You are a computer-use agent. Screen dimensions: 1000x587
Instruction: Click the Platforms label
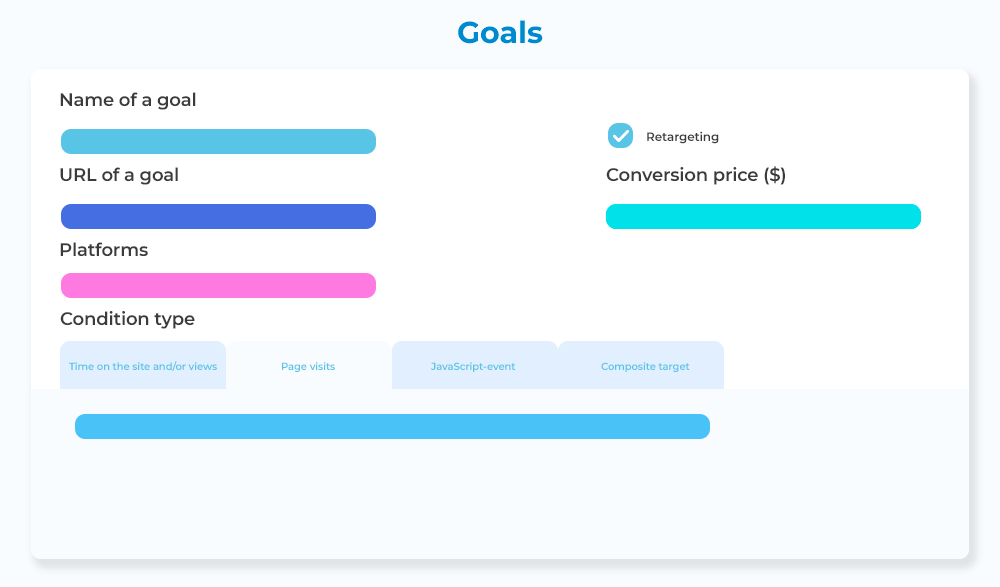(x=104, y=250)
